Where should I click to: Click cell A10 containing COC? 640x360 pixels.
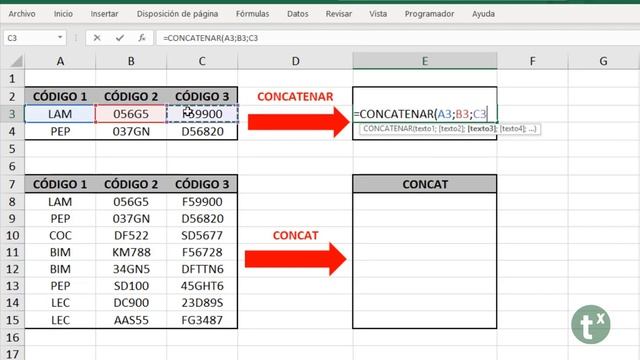pos(60,236)
